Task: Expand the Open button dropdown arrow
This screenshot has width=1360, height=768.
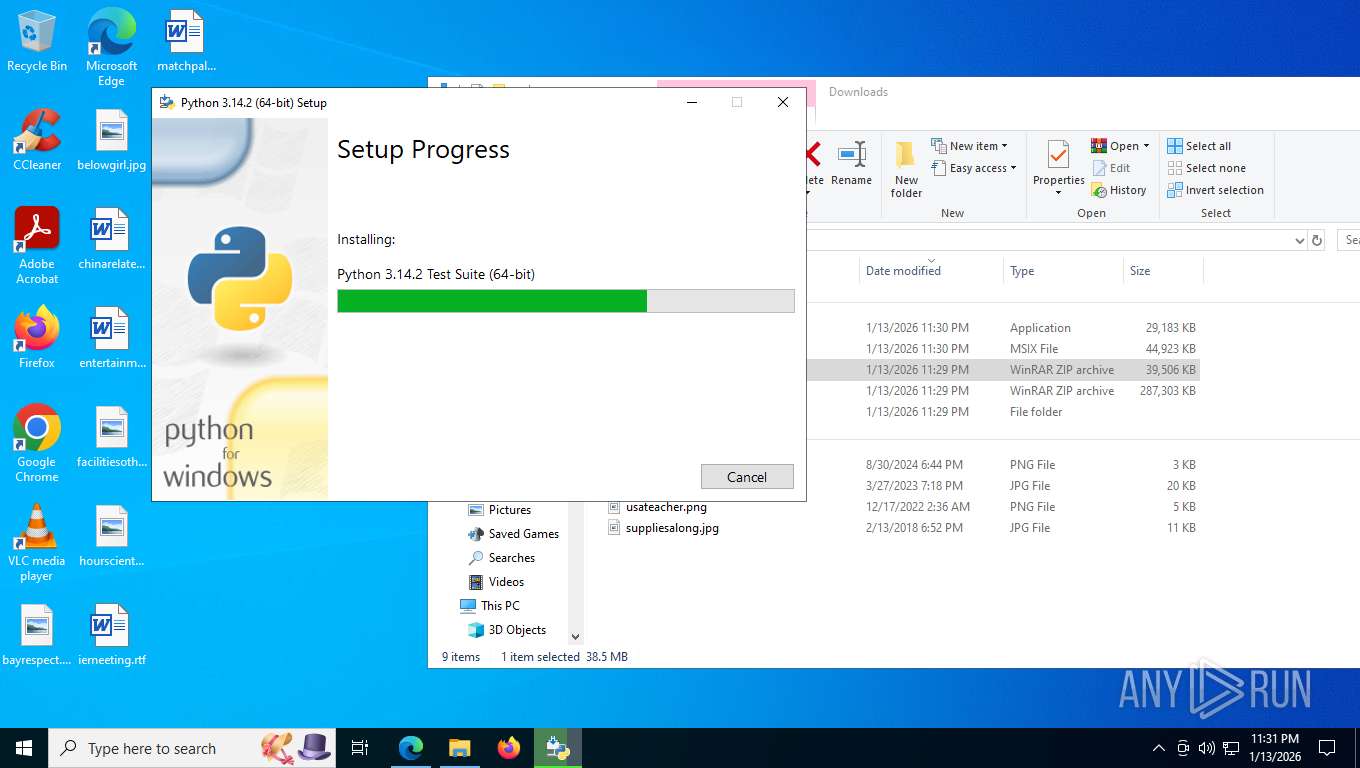Action: (x=1146, y=146)
